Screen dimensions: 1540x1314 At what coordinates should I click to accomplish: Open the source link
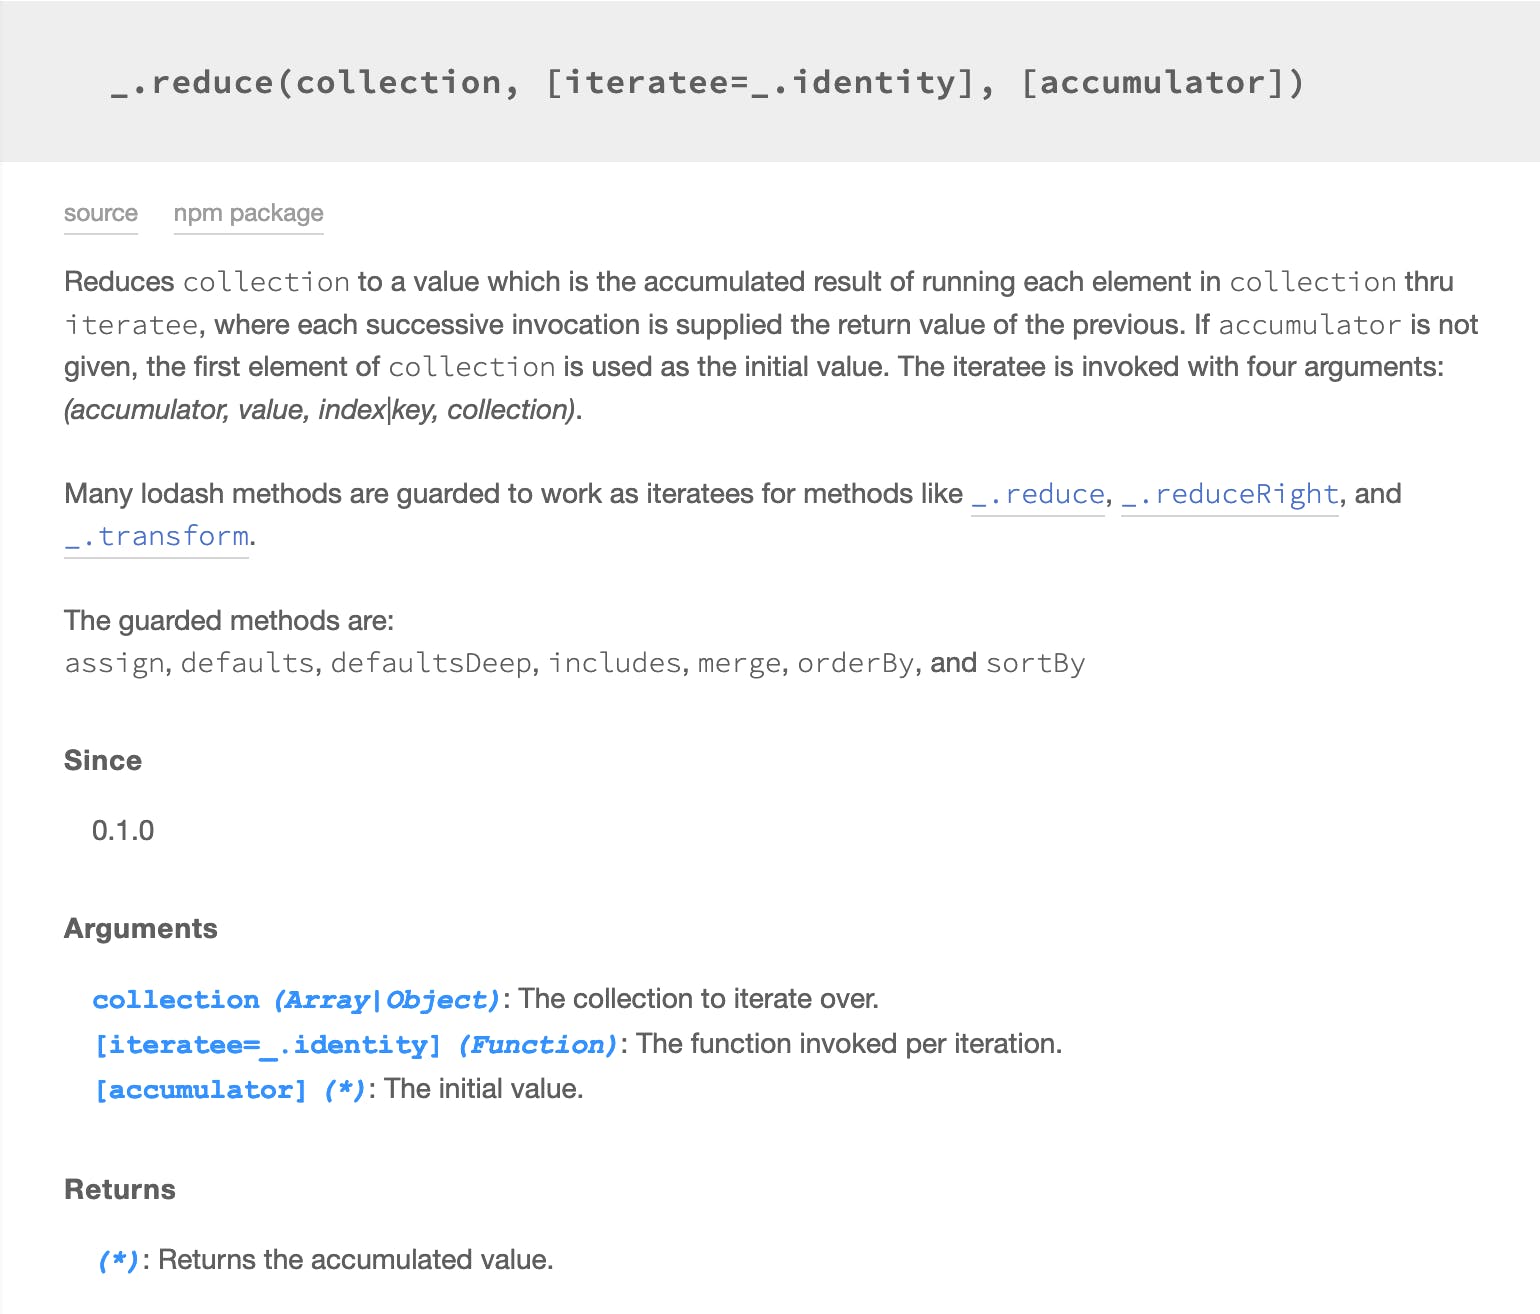tap(101, 213)
